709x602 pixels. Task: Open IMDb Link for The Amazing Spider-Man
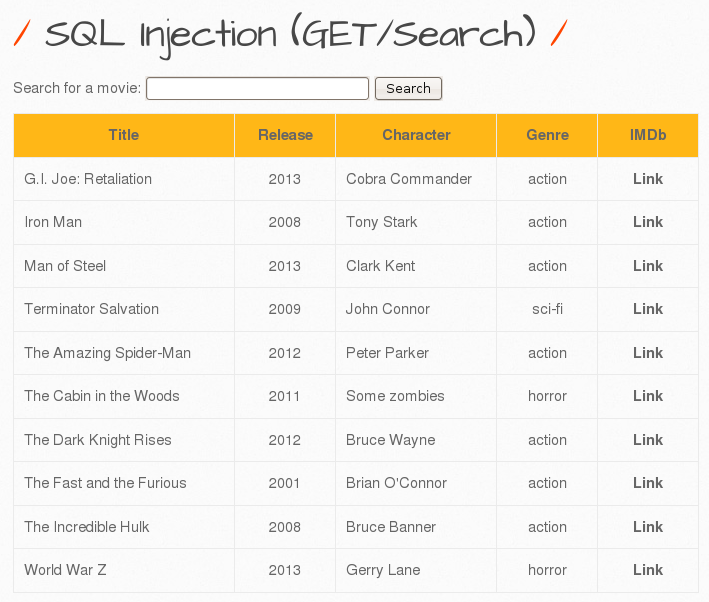[648, 353]
